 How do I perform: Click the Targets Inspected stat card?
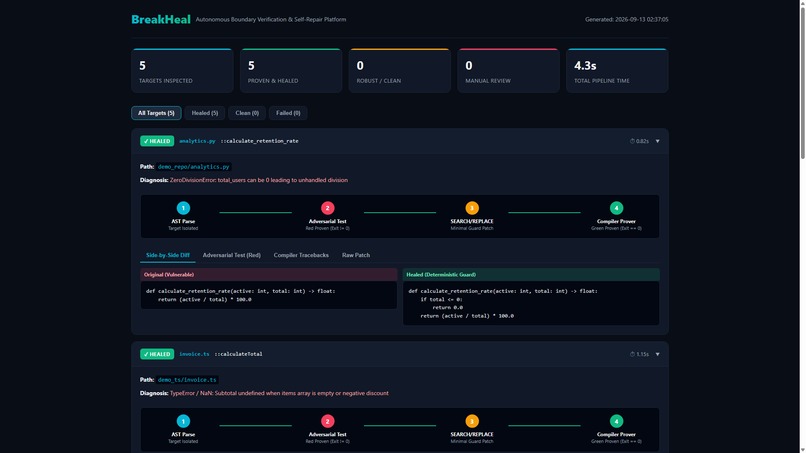[x=182, y=70]
